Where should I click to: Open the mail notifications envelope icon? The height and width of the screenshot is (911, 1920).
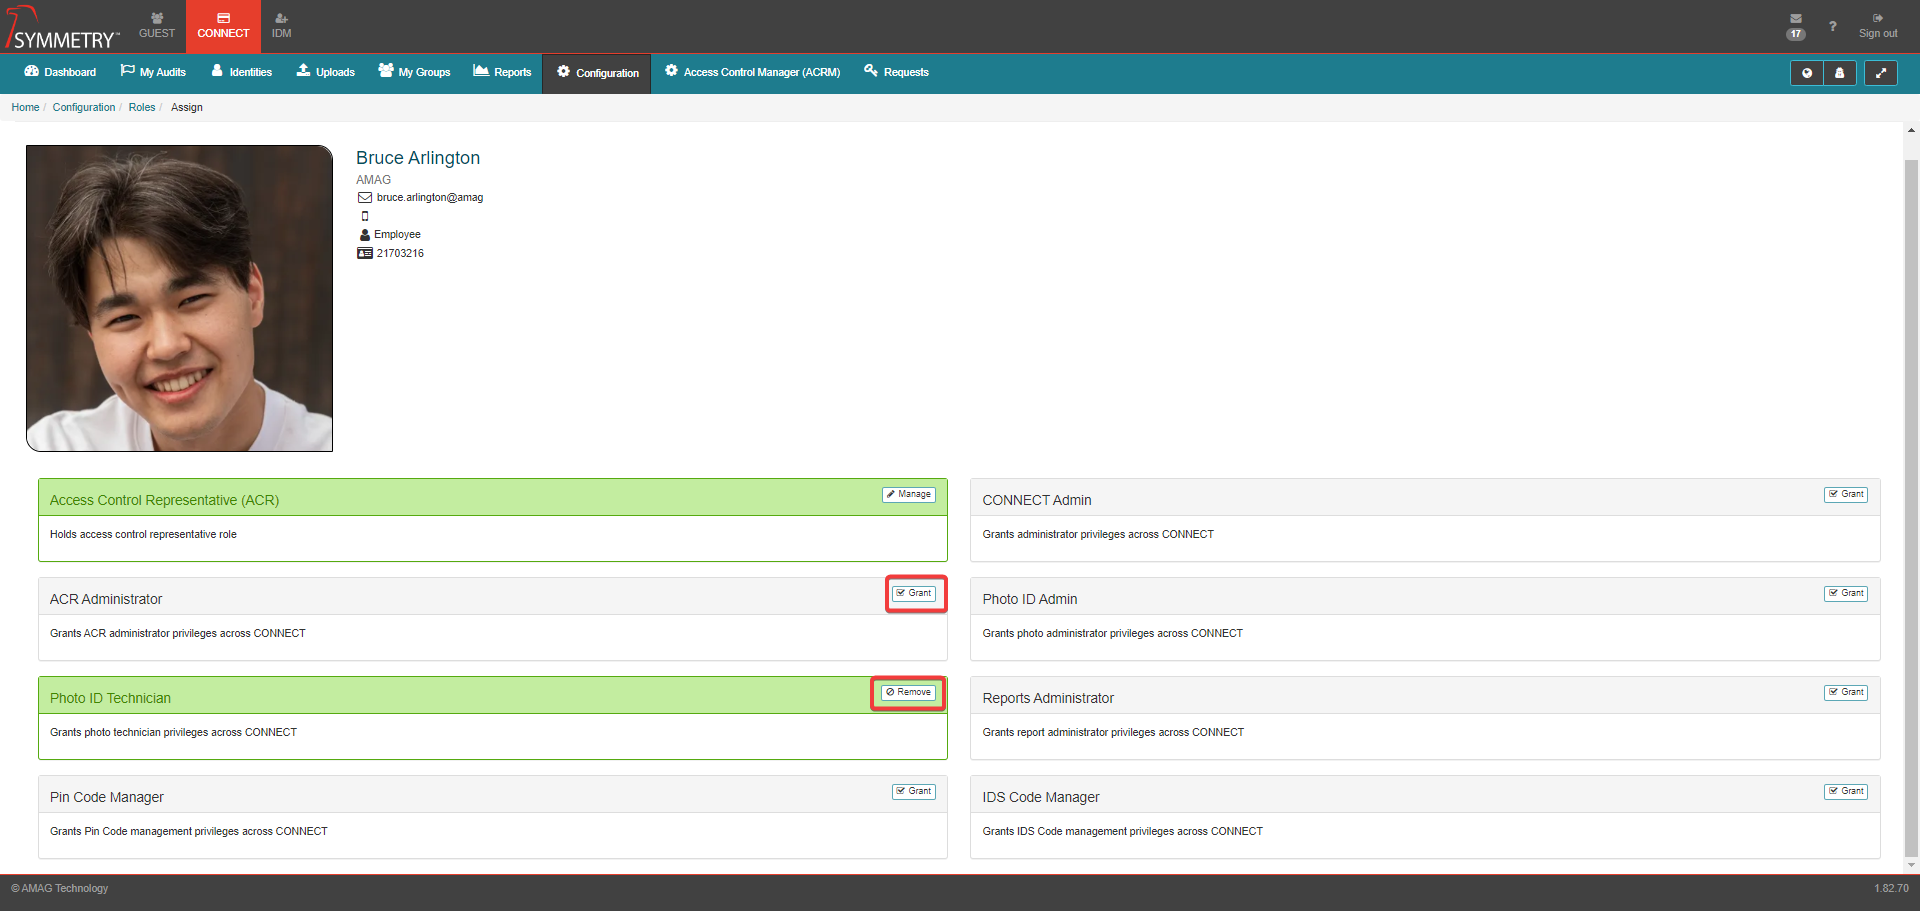1796,19
